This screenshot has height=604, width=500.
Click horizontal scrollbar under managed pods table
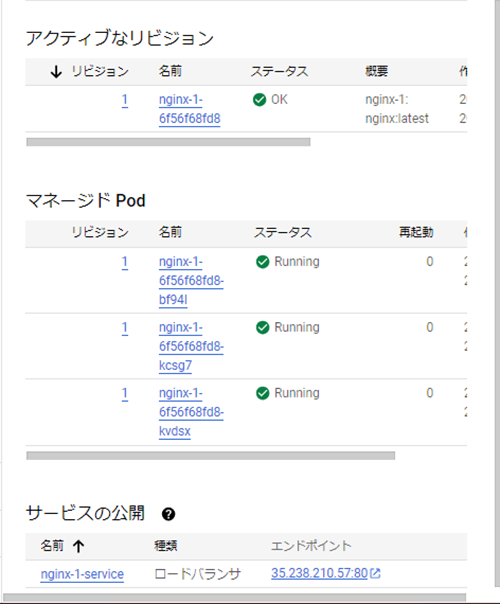tap(211, 456)
